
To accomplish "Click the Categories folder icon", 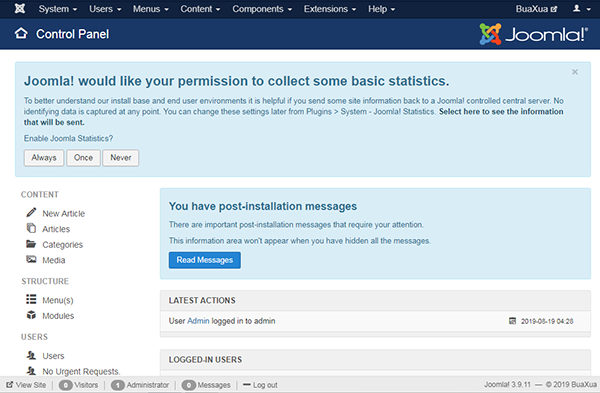I will point(31,244).
